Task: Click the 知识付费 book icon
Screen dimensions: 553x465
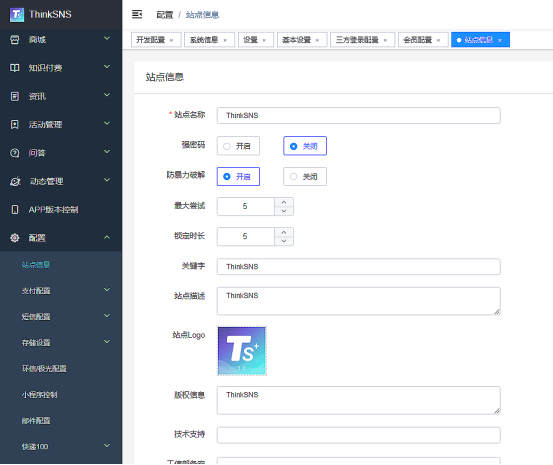Action: 15,68
